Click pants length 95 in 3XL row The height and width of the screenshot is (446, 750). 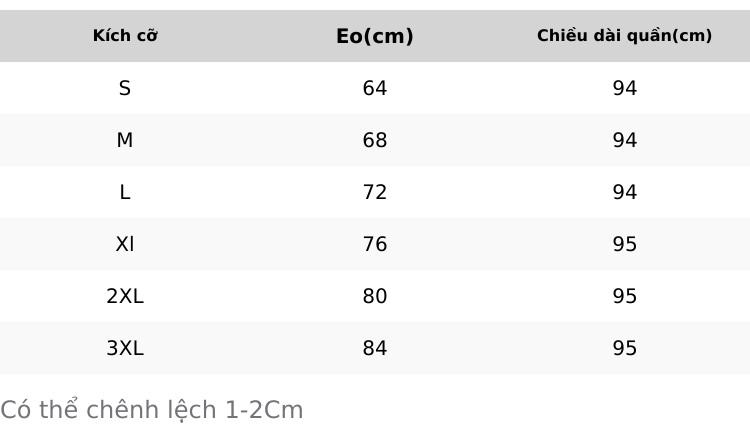[625, 348]
